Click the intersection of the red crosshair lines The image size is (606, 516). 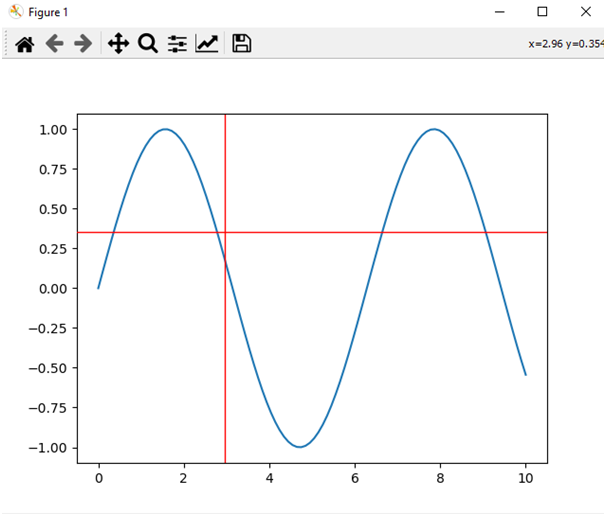point(225,232)
